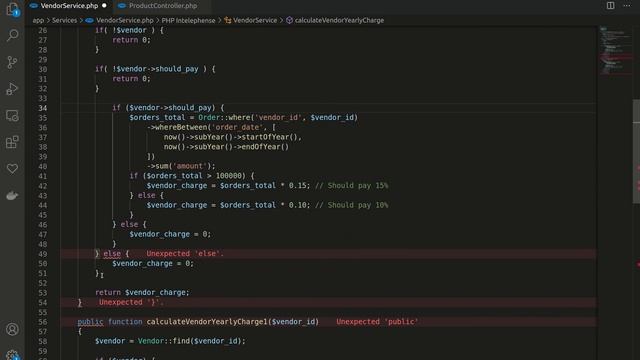
Task: Click 'Vendor::find($vendor_id)' on line 58
Action: [x=189, y=341]
